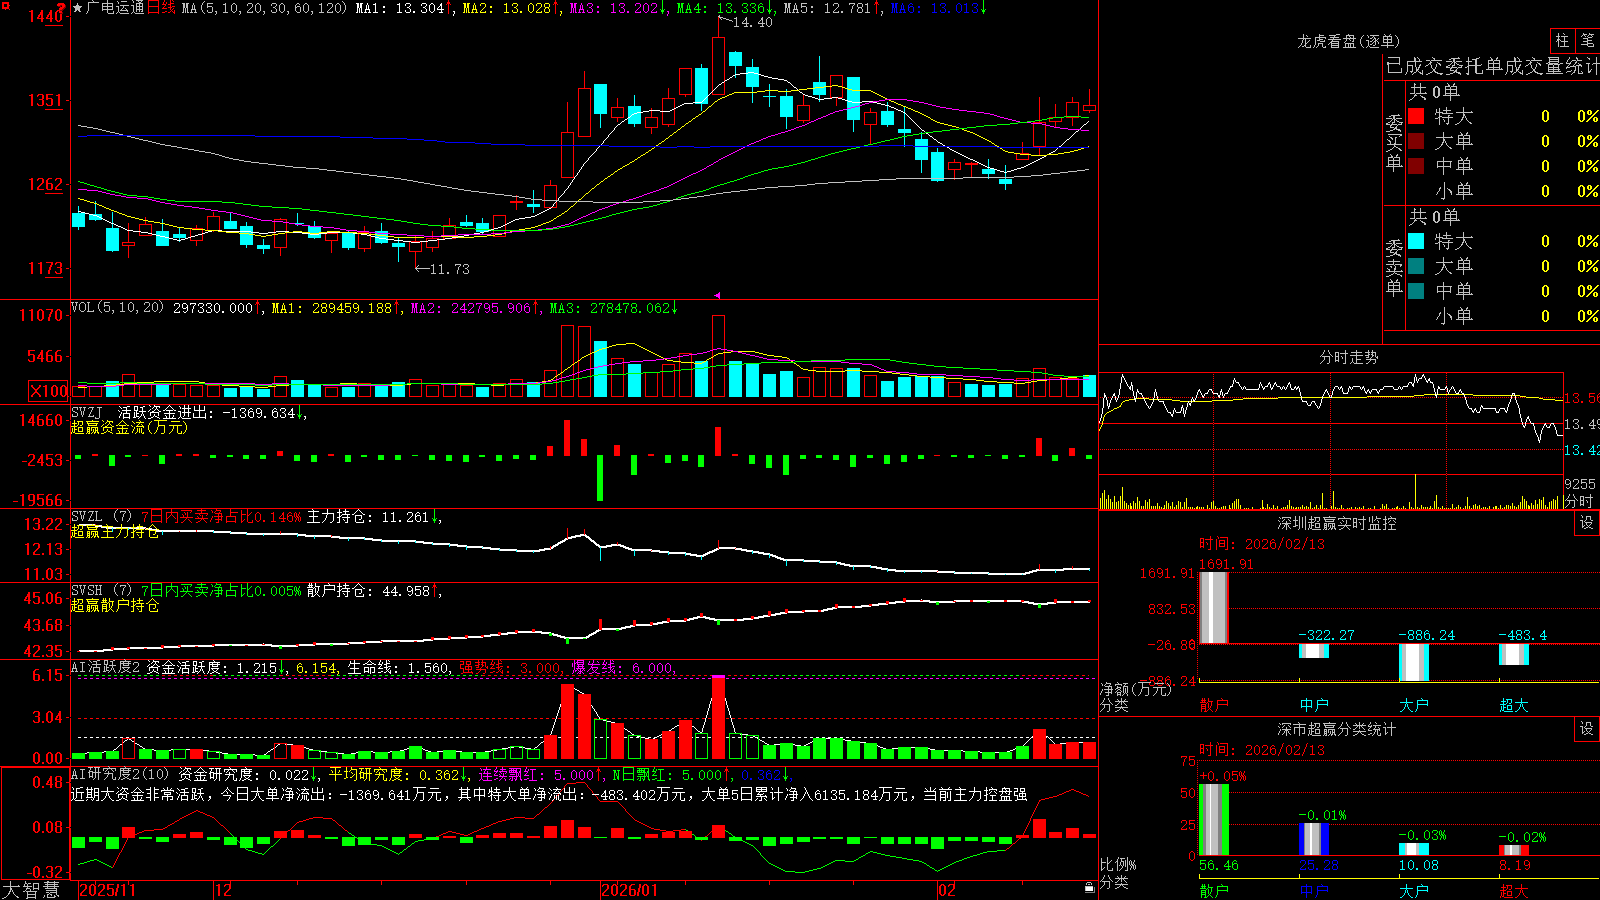Screen dimensions: 1600x900
Task: Click the '活跃资金进出: -1369.634' readout
Action: click(x=207, y=412)
